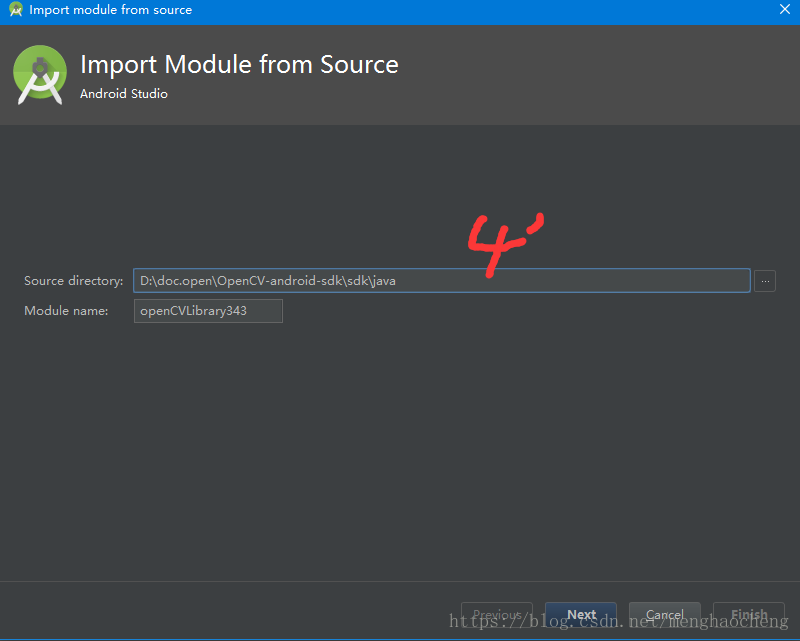Click the Module name label

[x=66, y=311]
